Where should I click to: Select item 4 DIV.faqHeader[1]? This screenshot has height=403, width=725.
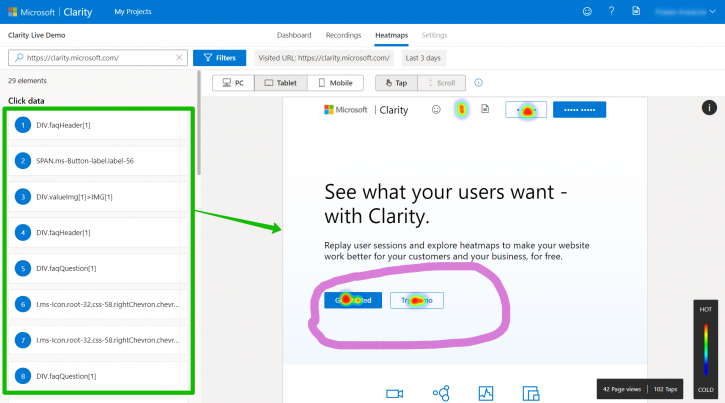tap(98, 232)
